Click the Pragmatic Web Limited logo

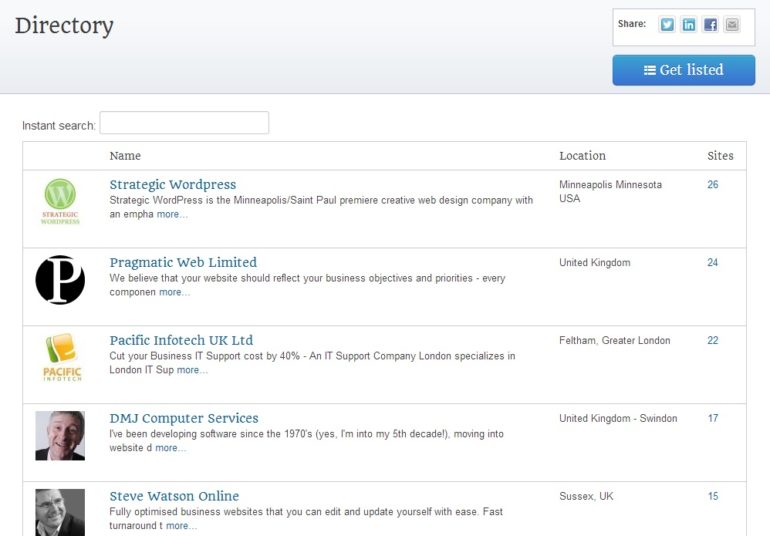coord(60,280)
